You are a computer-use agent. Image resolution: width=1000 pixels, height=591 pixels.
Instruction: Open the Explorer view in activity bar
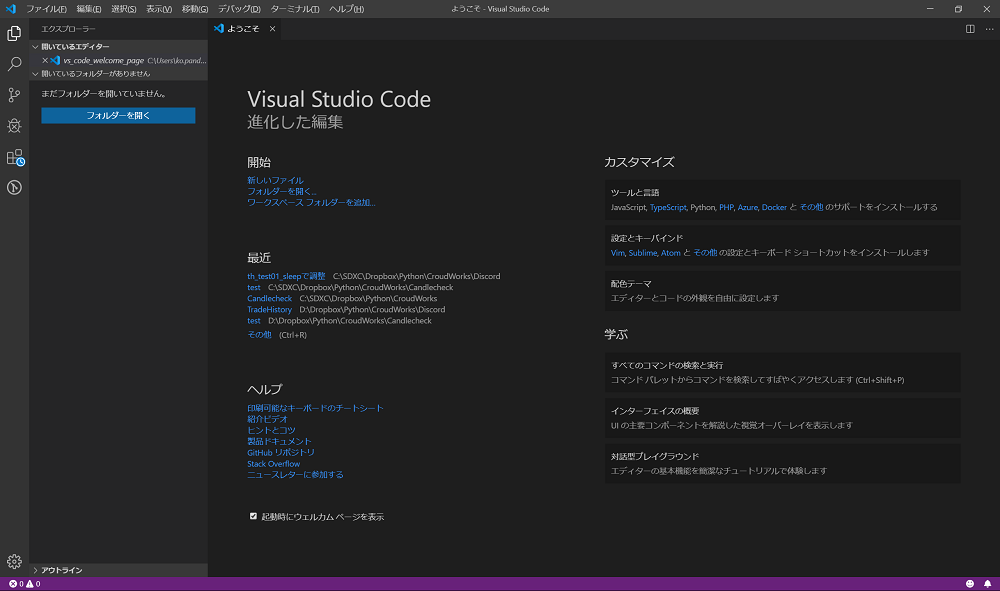coord(14,33)
